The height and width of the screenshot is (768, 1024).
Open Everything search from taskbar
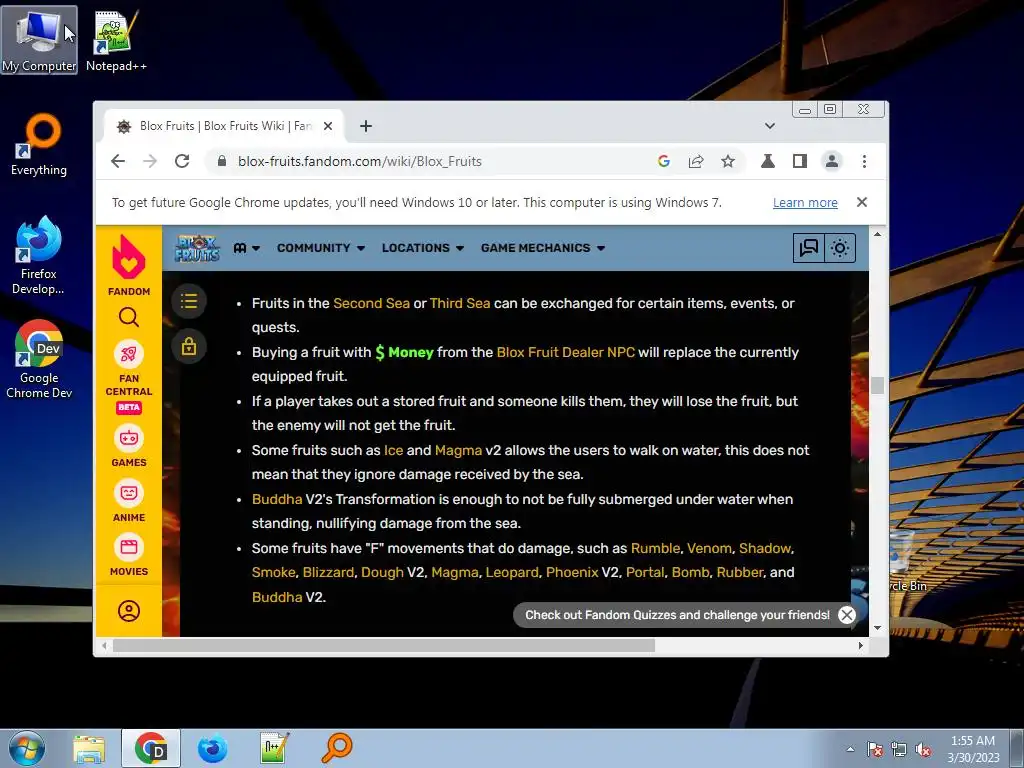337,748
